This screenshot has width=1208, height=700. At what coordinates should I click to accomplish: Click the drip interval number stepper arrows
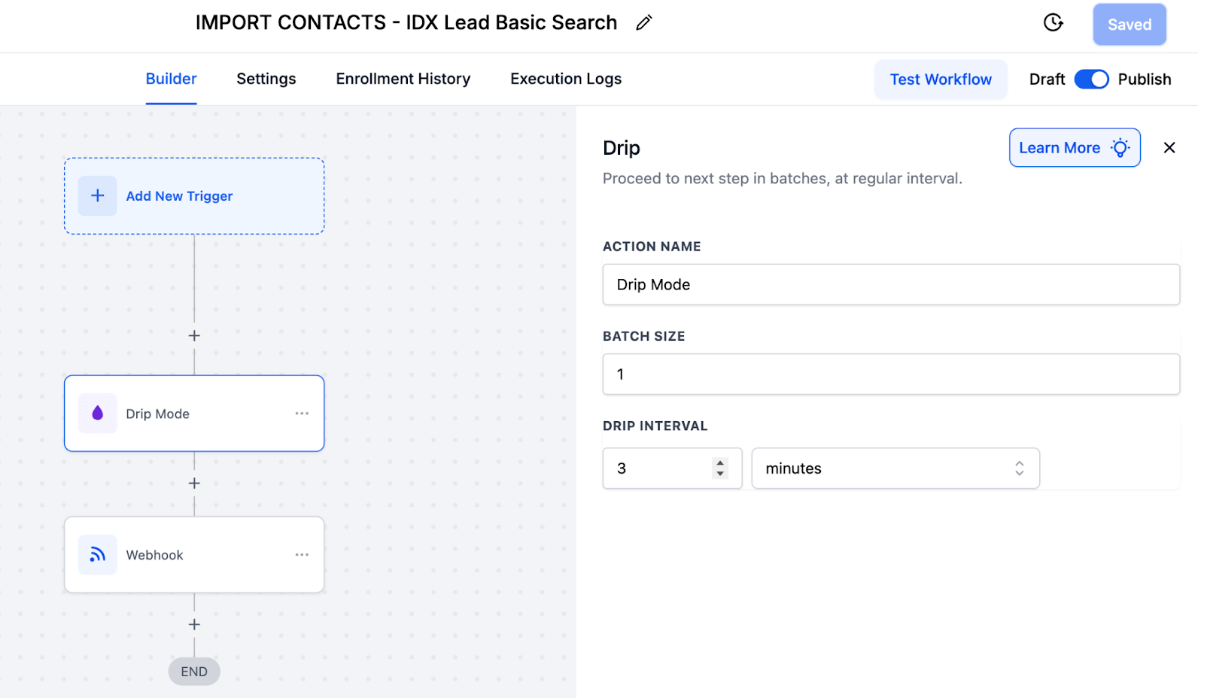click(x=720, y=468)
